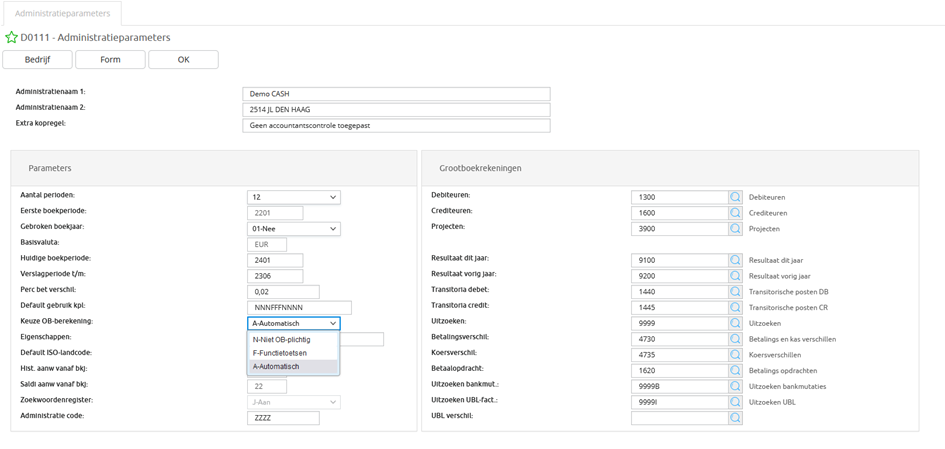Click search icon beside Transitoria debet

click(x=736, y=291)
